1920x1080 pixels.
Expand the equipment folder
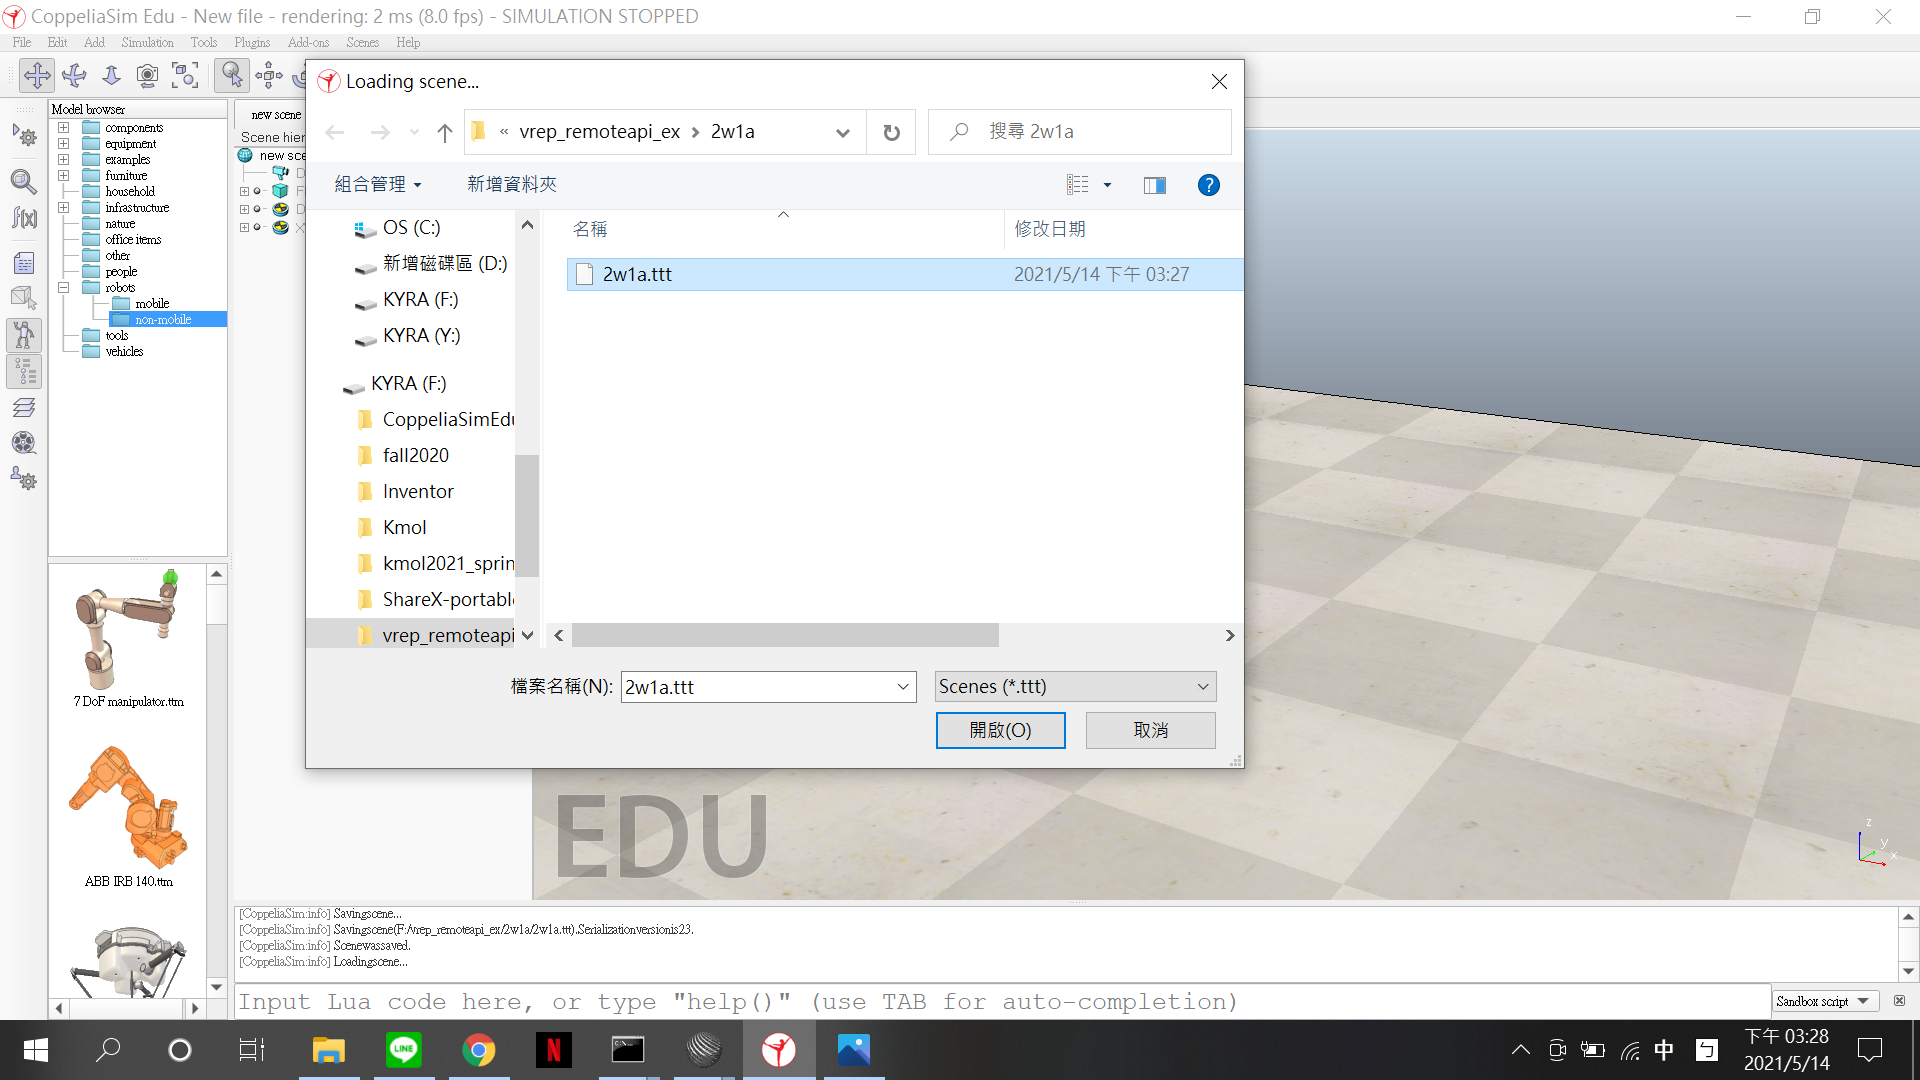point(63,144)
